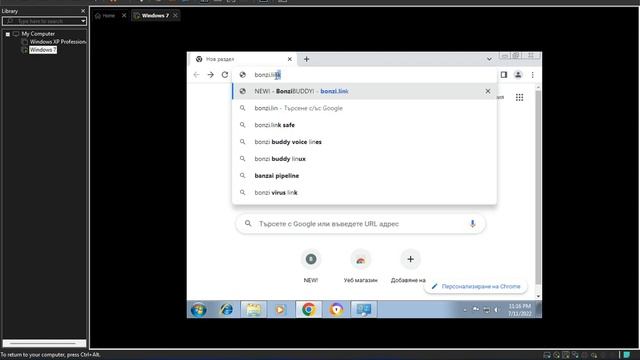This screenshot has height=360, width=640.
Task: Select the NEW! - BonziBUDDY! bonzi.link suggestion
Action: point(364,91)
